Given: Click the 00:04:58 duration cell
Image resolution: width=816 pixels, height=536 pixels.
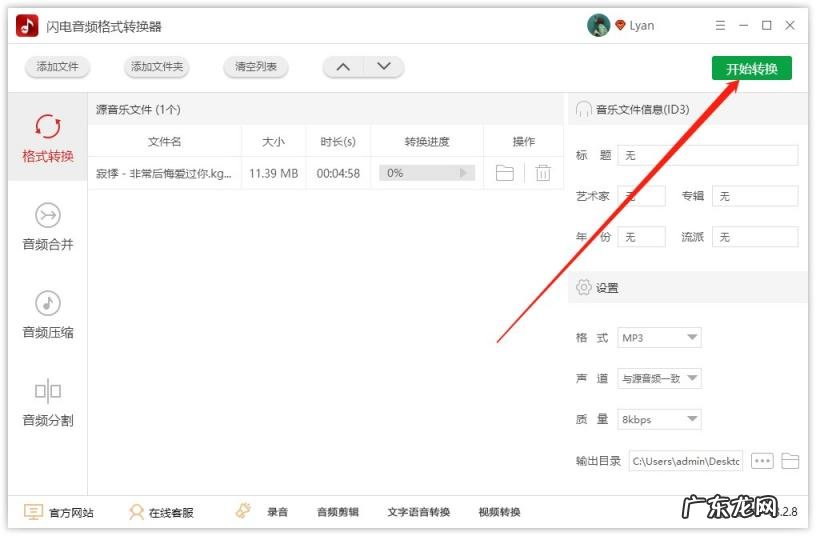Looking at the screenshot, I should coord(338,173).
